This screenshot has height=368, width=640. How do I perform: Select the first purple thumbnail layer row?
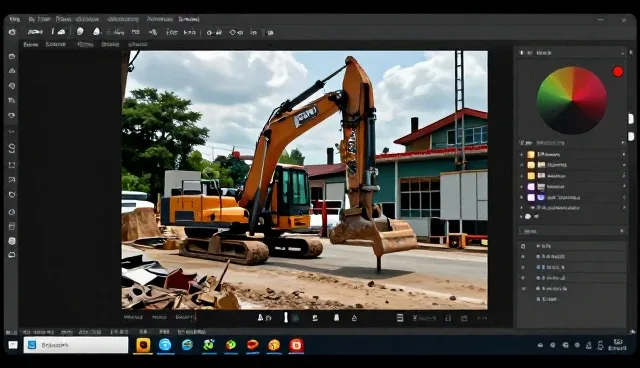pos(572,186)
